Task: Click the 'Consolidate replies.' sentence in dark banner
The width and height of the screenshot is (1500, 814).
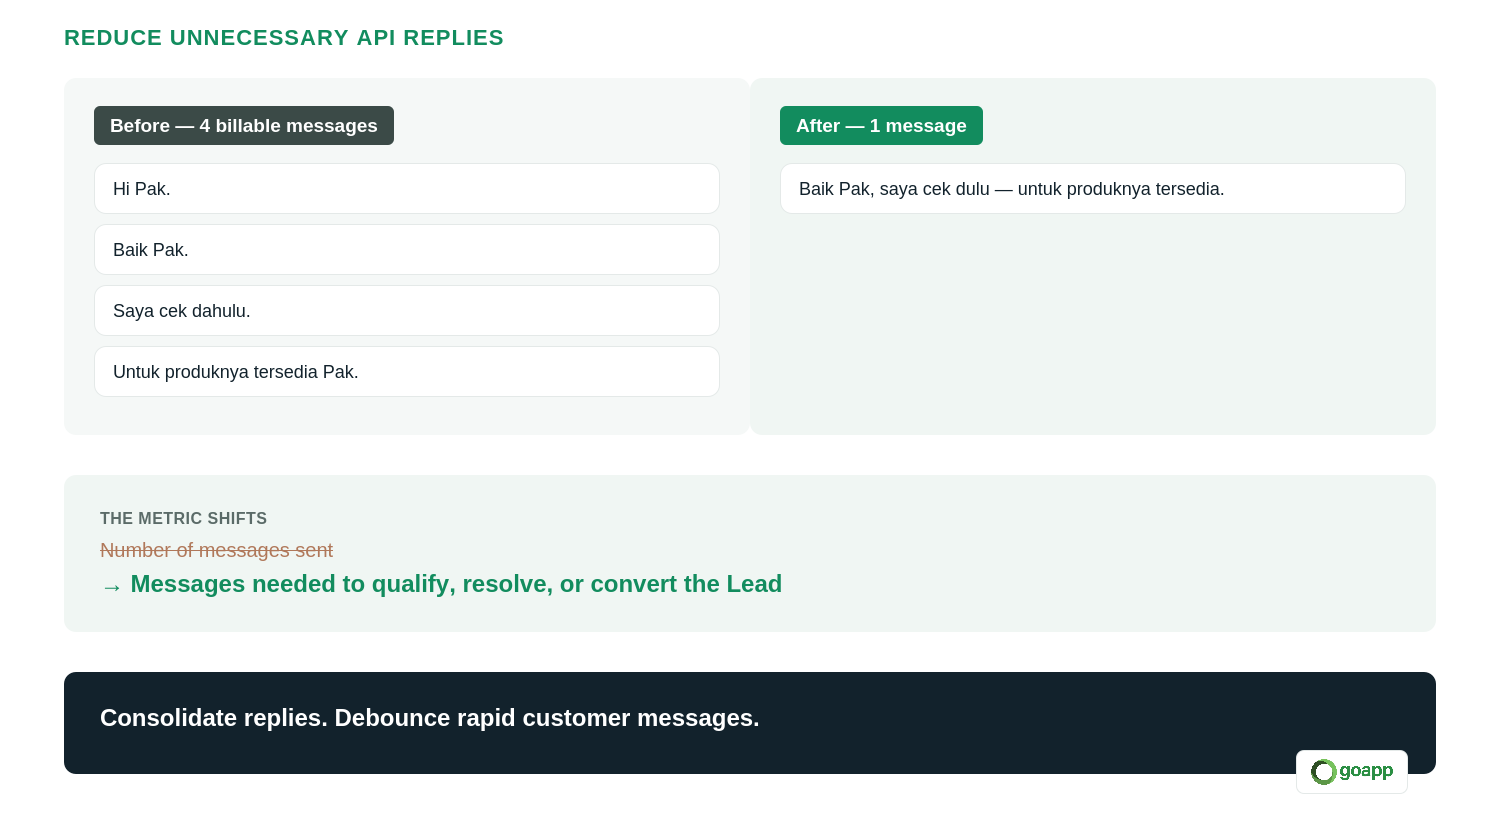Action: click(214, 718)
